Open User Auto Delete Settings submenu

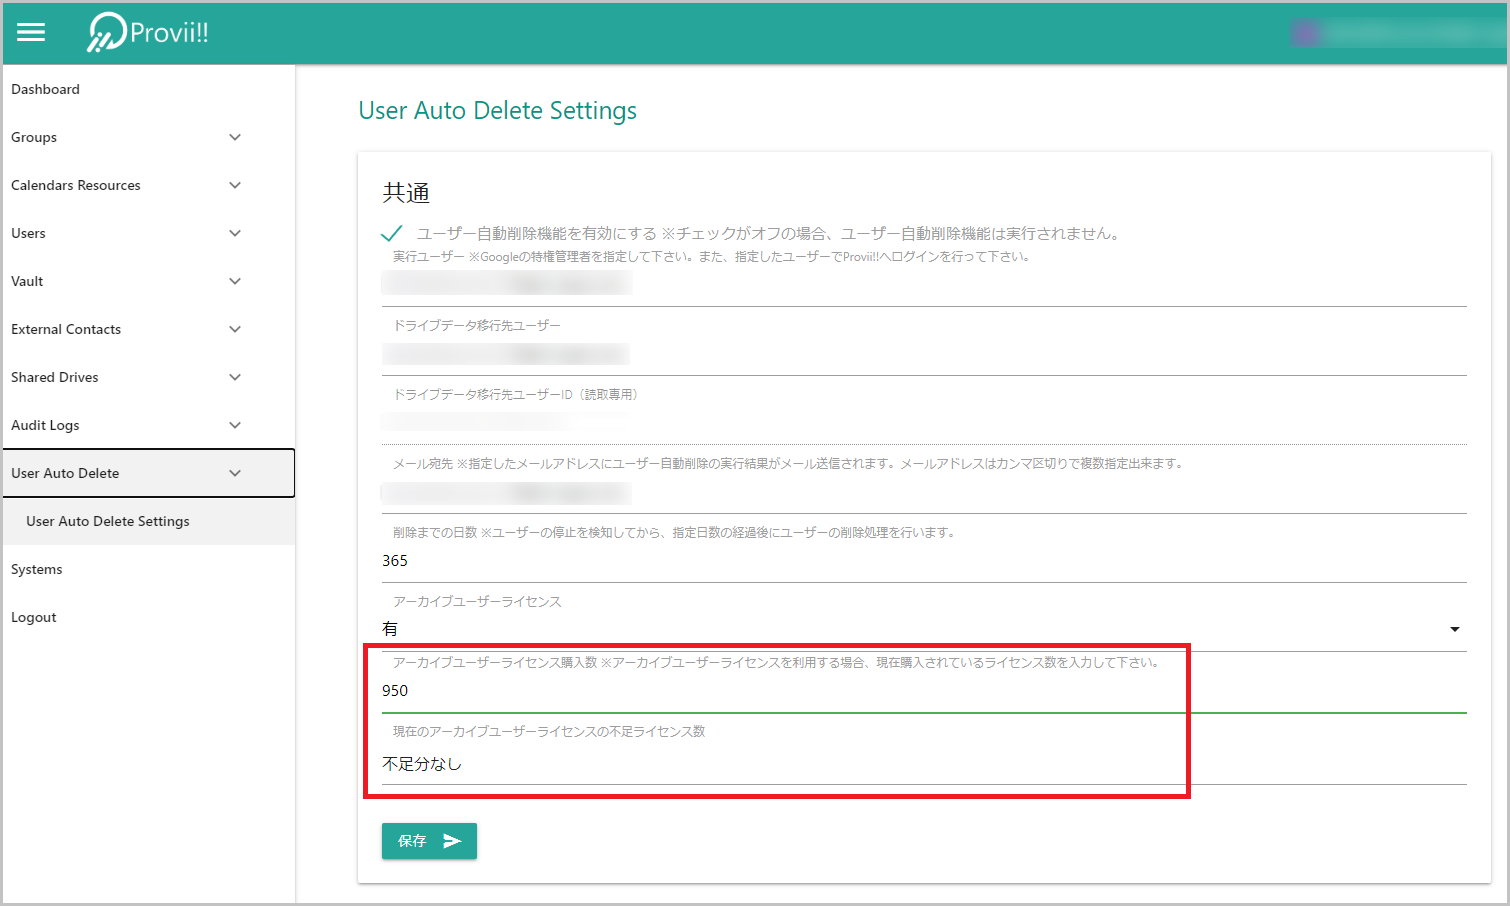[148, 521]
